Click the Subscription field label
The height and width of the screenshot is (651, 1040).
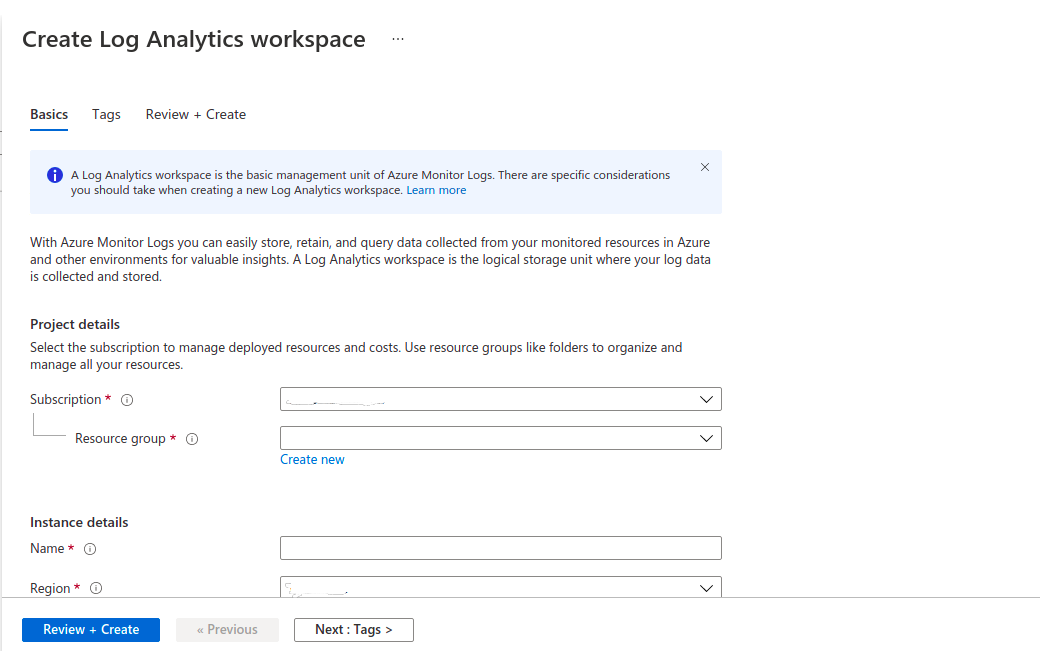coord(66,399)
